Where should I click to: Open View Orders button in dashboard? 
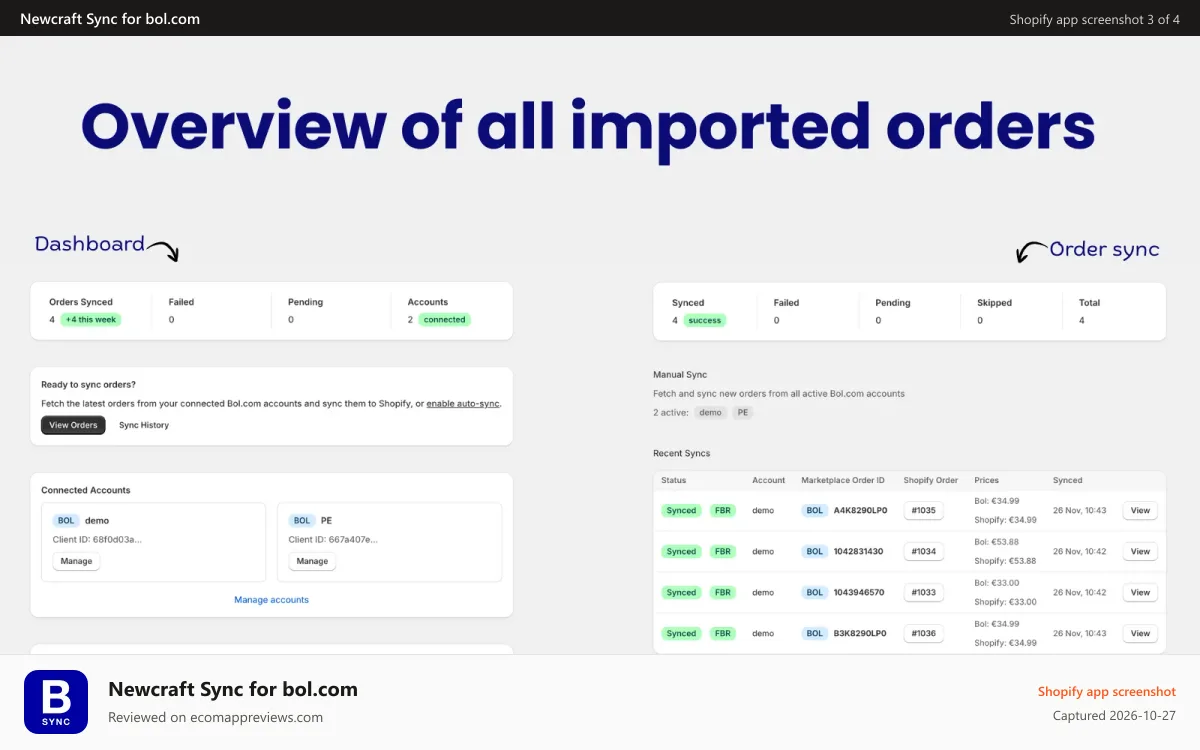73,425
